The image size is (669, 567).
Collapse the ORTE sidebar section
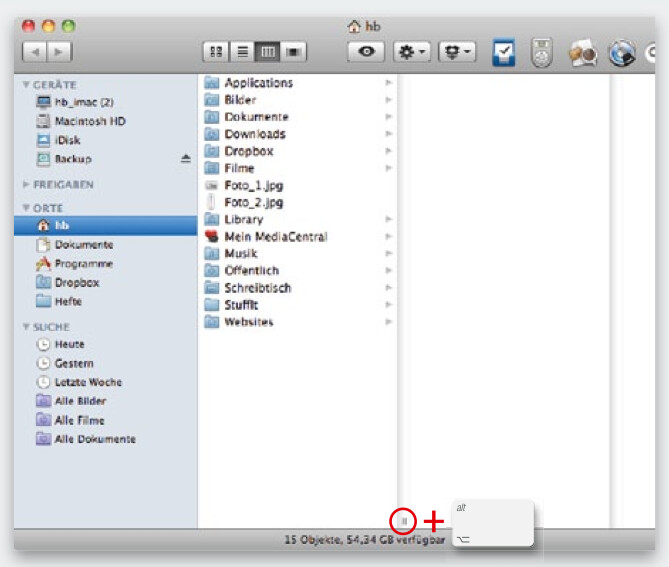tap(26, 208)
